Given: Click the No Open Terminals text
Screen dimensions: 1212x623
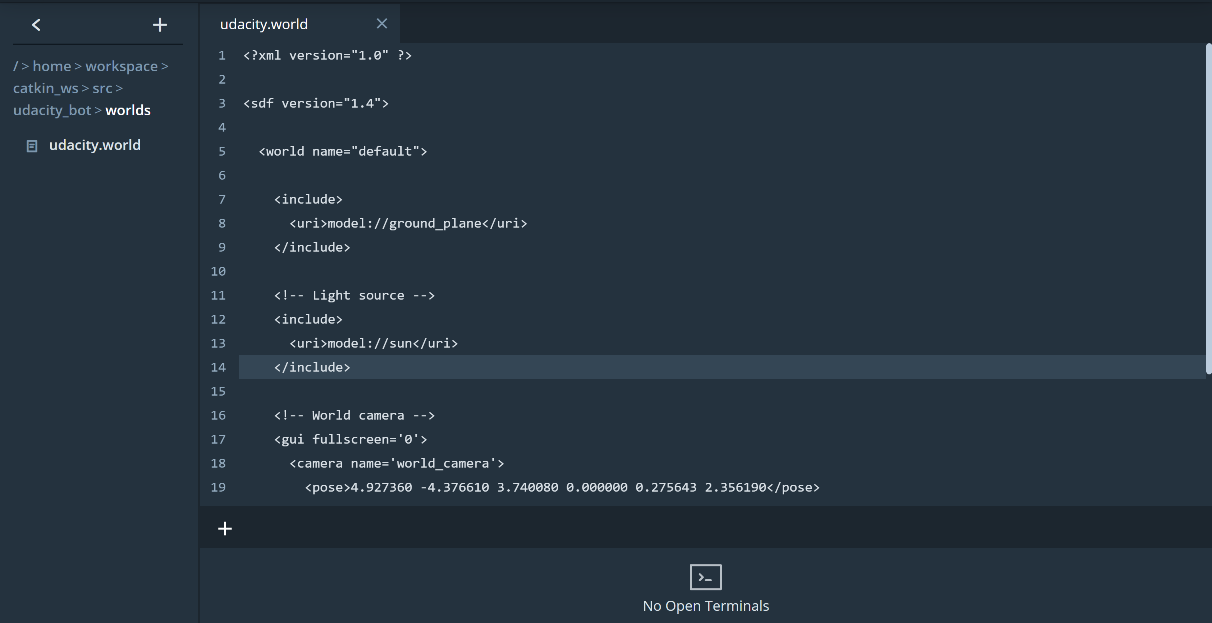Looking at the screenshot, I should point(705,605).
